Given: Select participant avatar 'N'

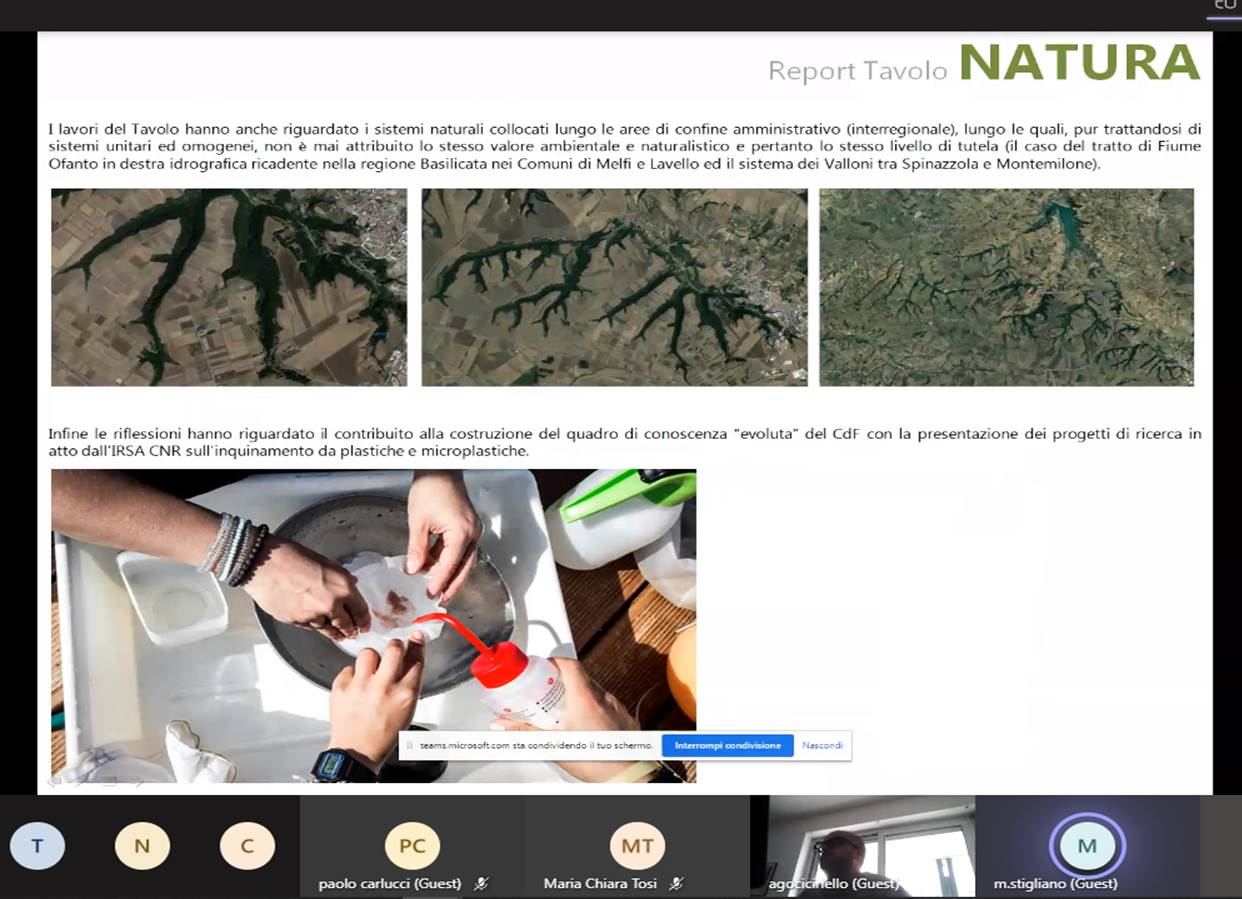Looking at the screenshot, I should click(142, 846).
